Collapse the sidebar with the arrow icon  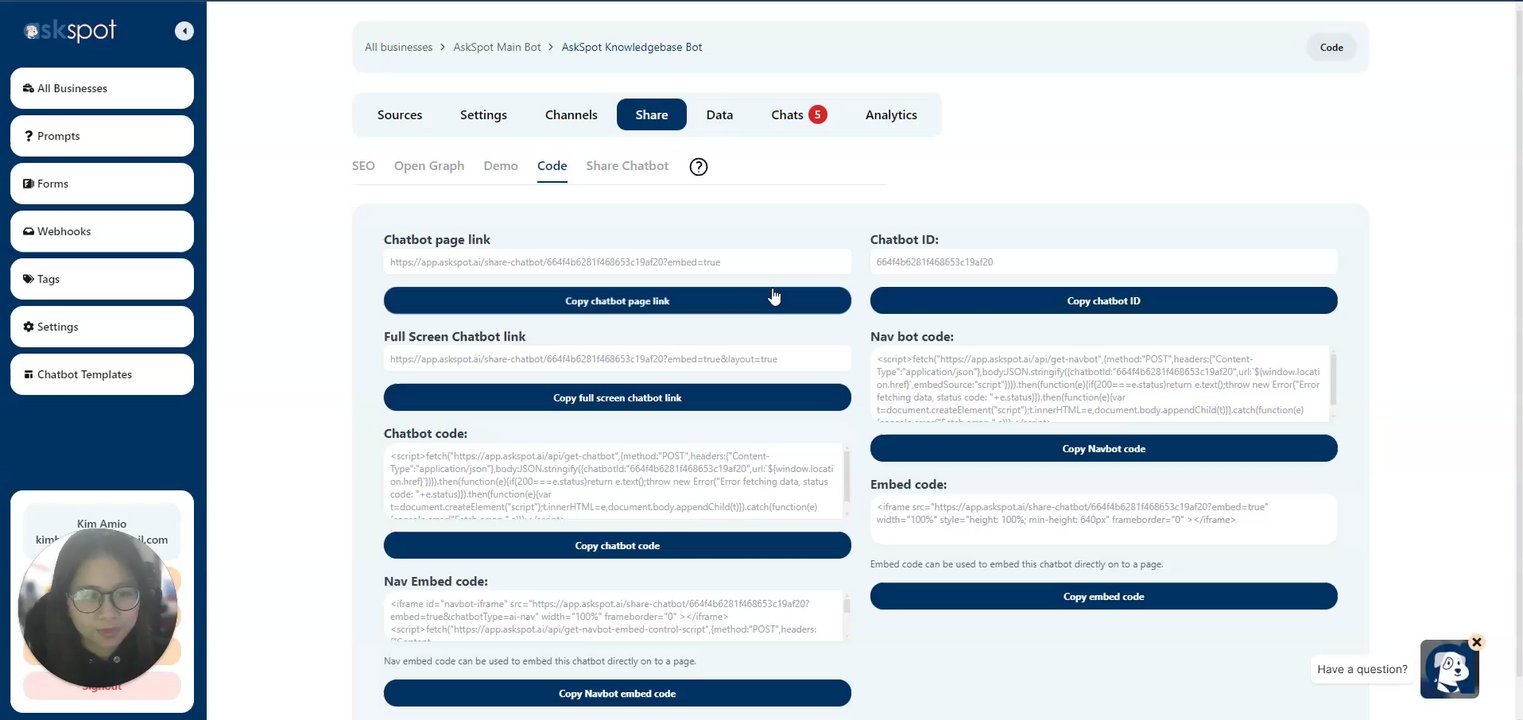pos(184,31)
